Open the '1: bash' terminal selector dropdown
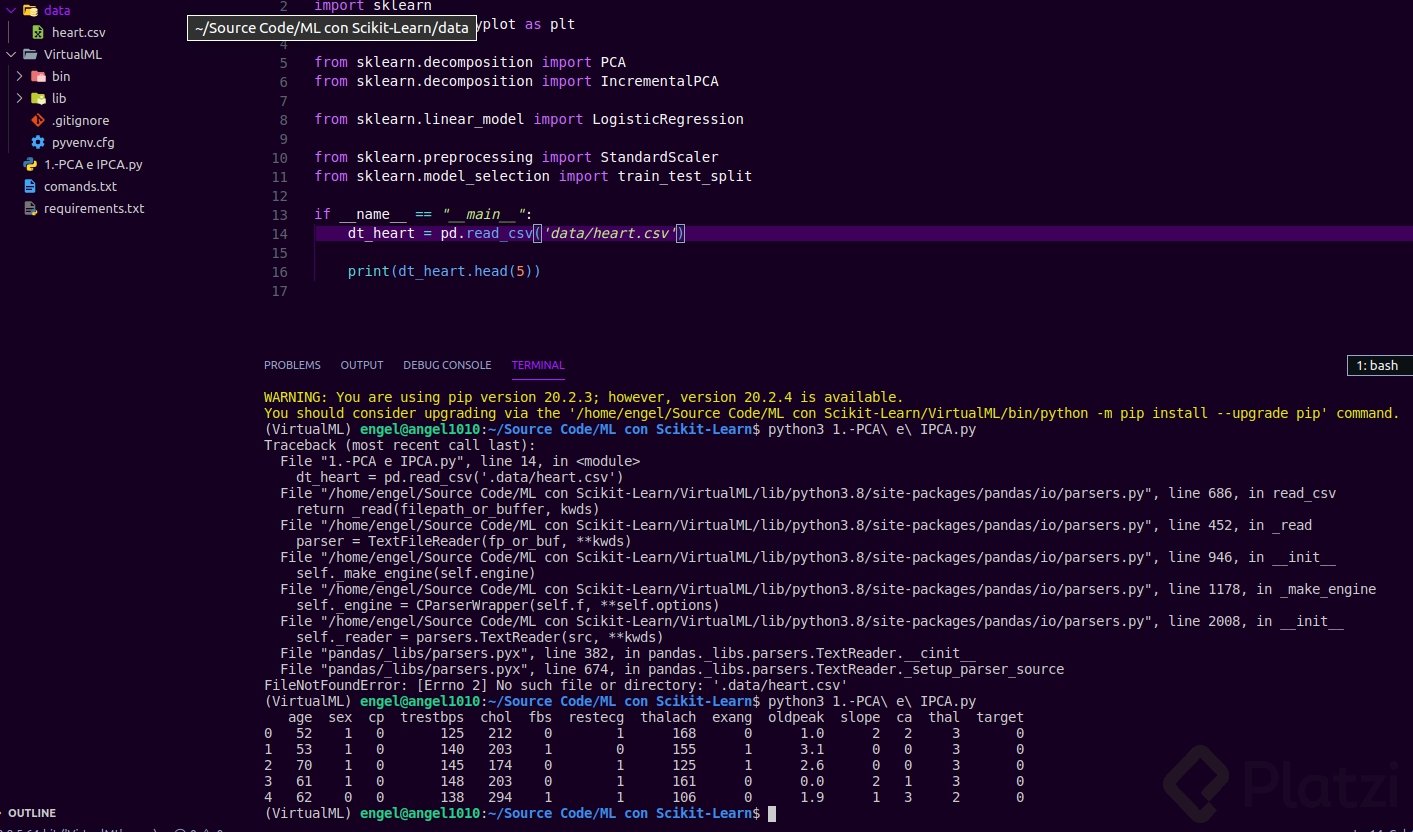 pyautogui.click(x=1380, y=366)
